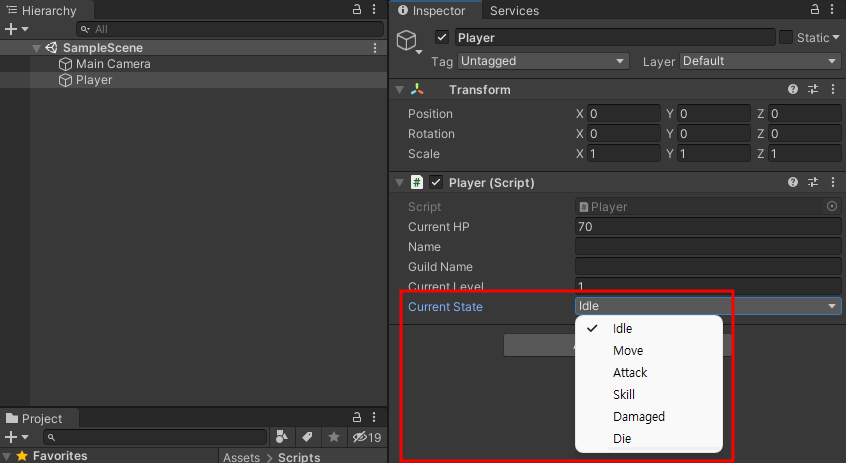Open Player (Script) component kebab menu

(833, 182)
